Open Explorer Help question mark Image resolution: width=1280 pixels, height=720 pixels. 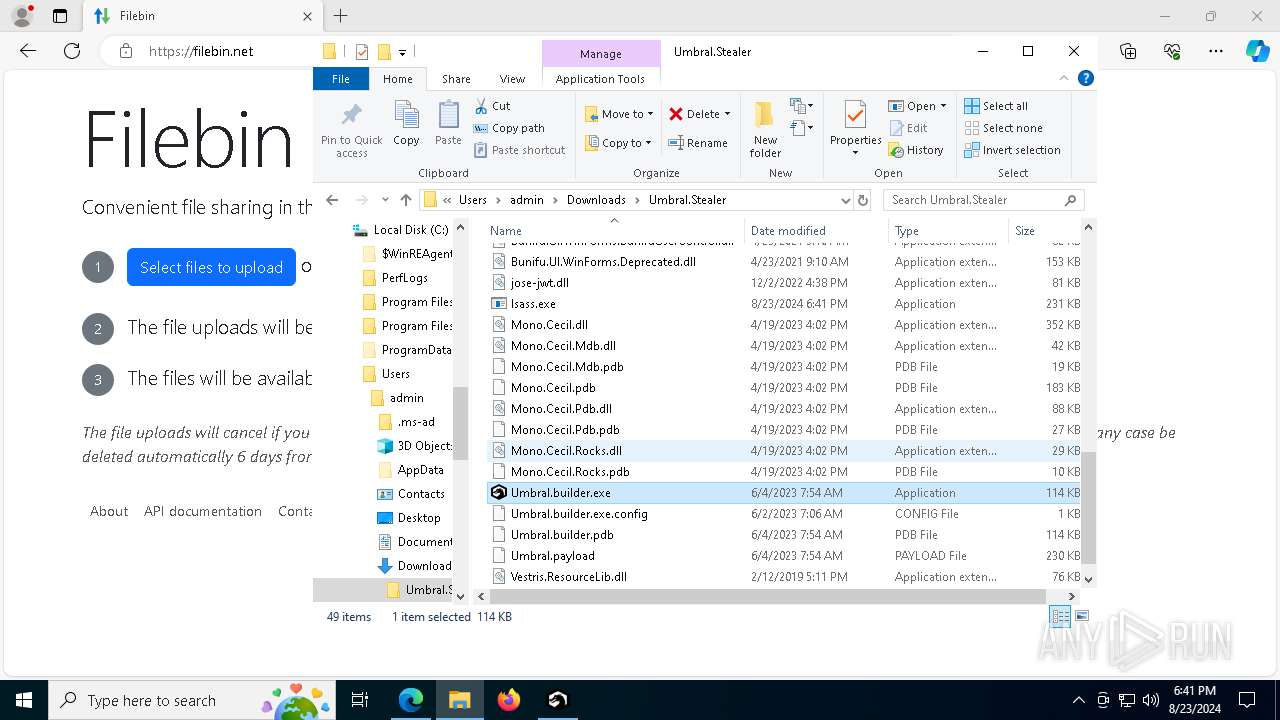click(1085, 78)
